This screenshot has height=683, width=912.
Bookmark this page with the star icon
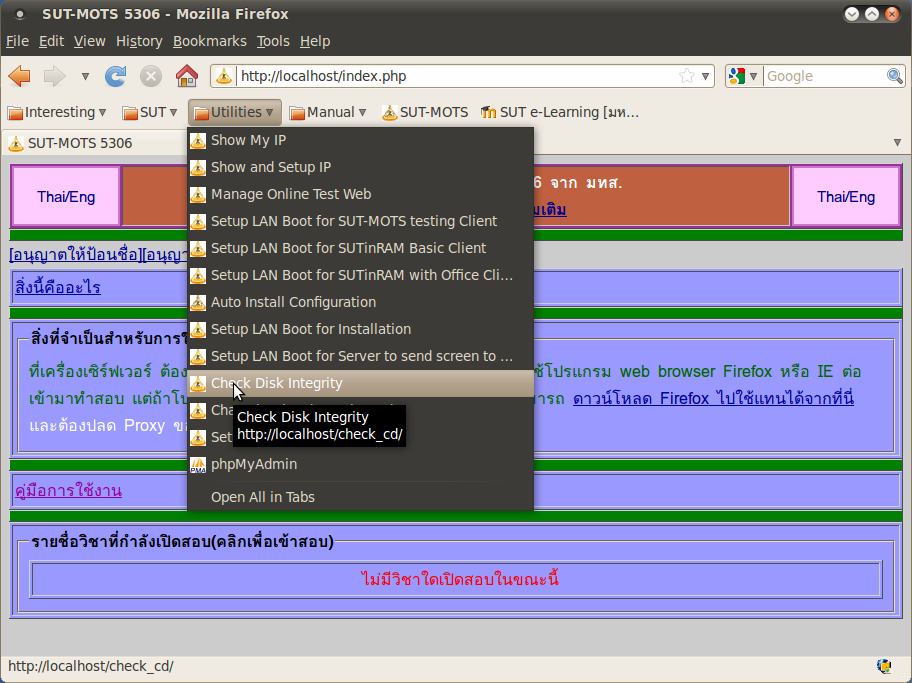[x=687, y=76]
